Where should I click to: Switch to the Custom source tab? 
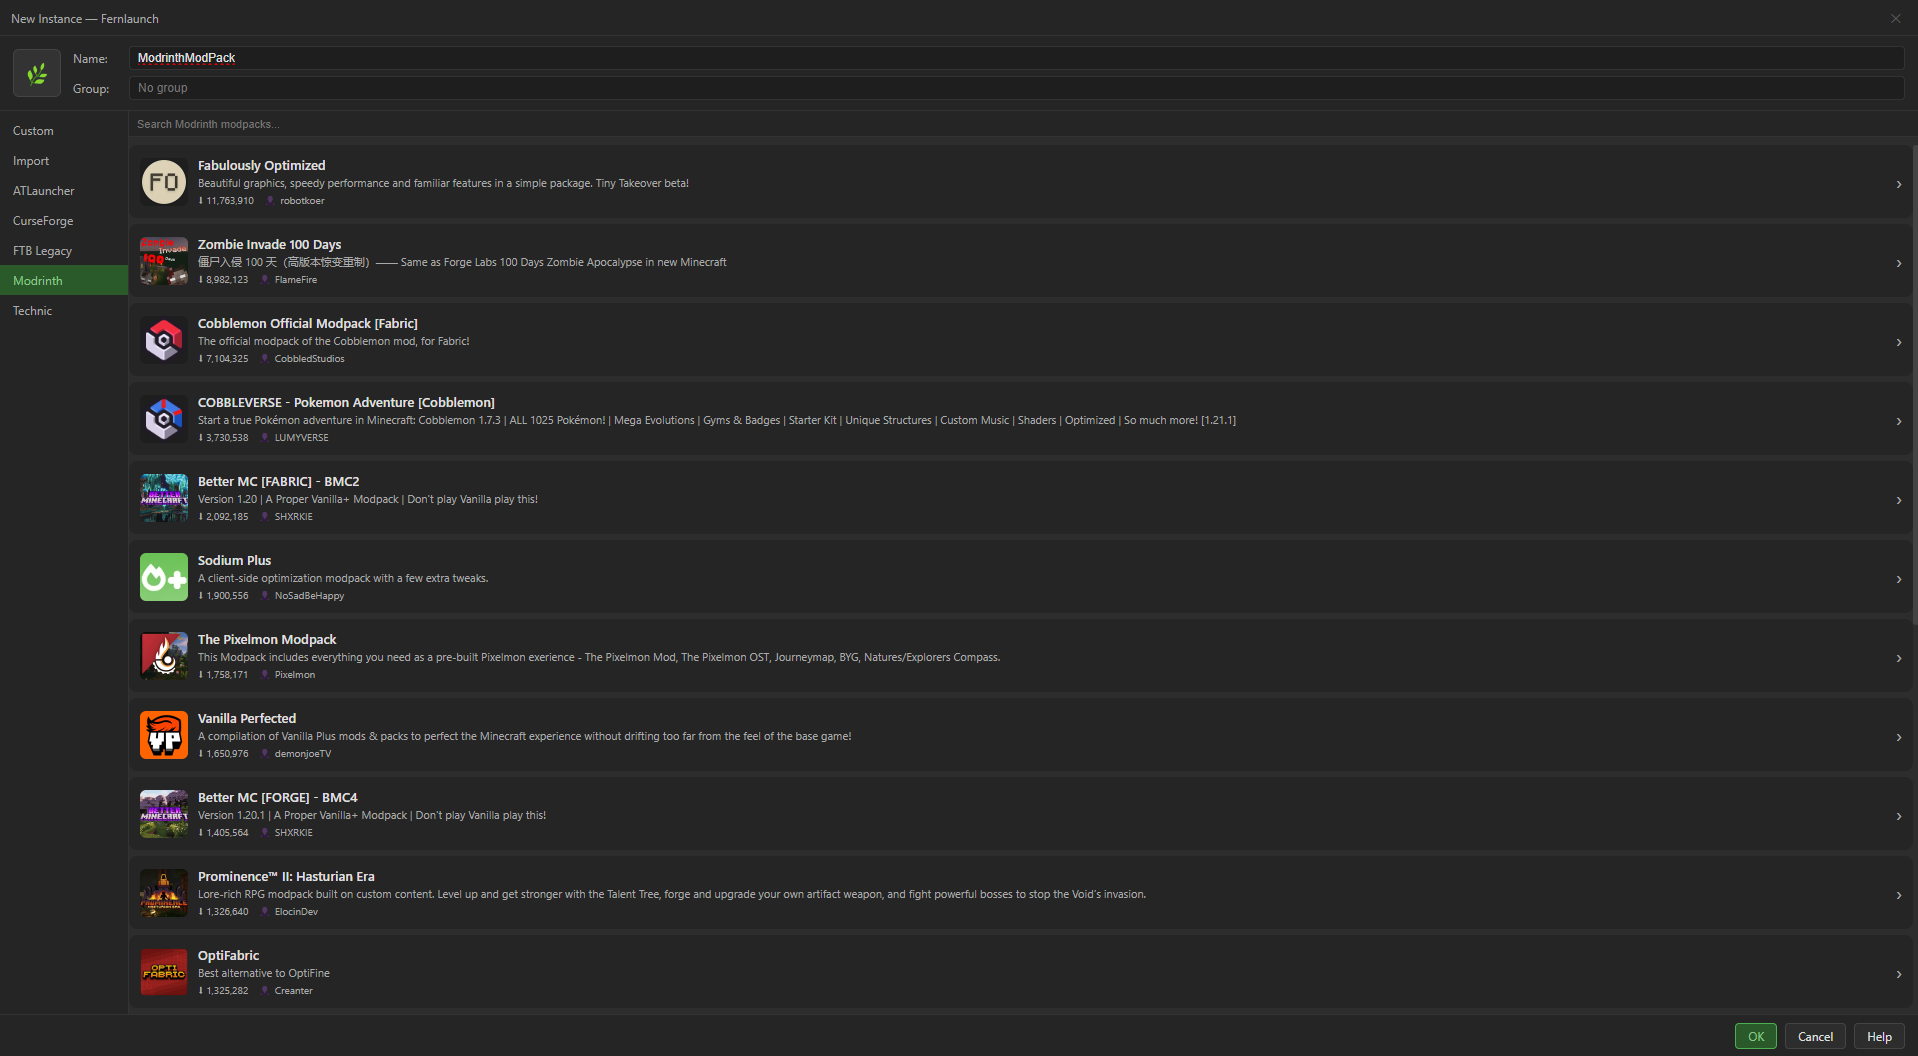(x=64, y=131)
